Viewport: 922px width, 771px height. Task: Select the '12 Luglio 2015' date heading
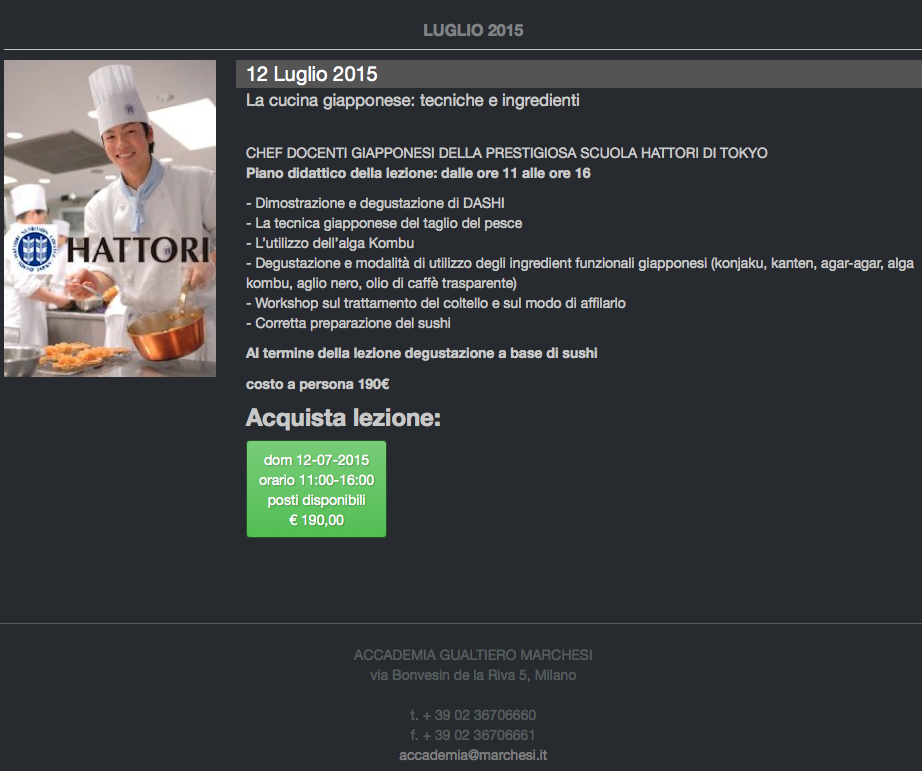(x=312, y=74)
